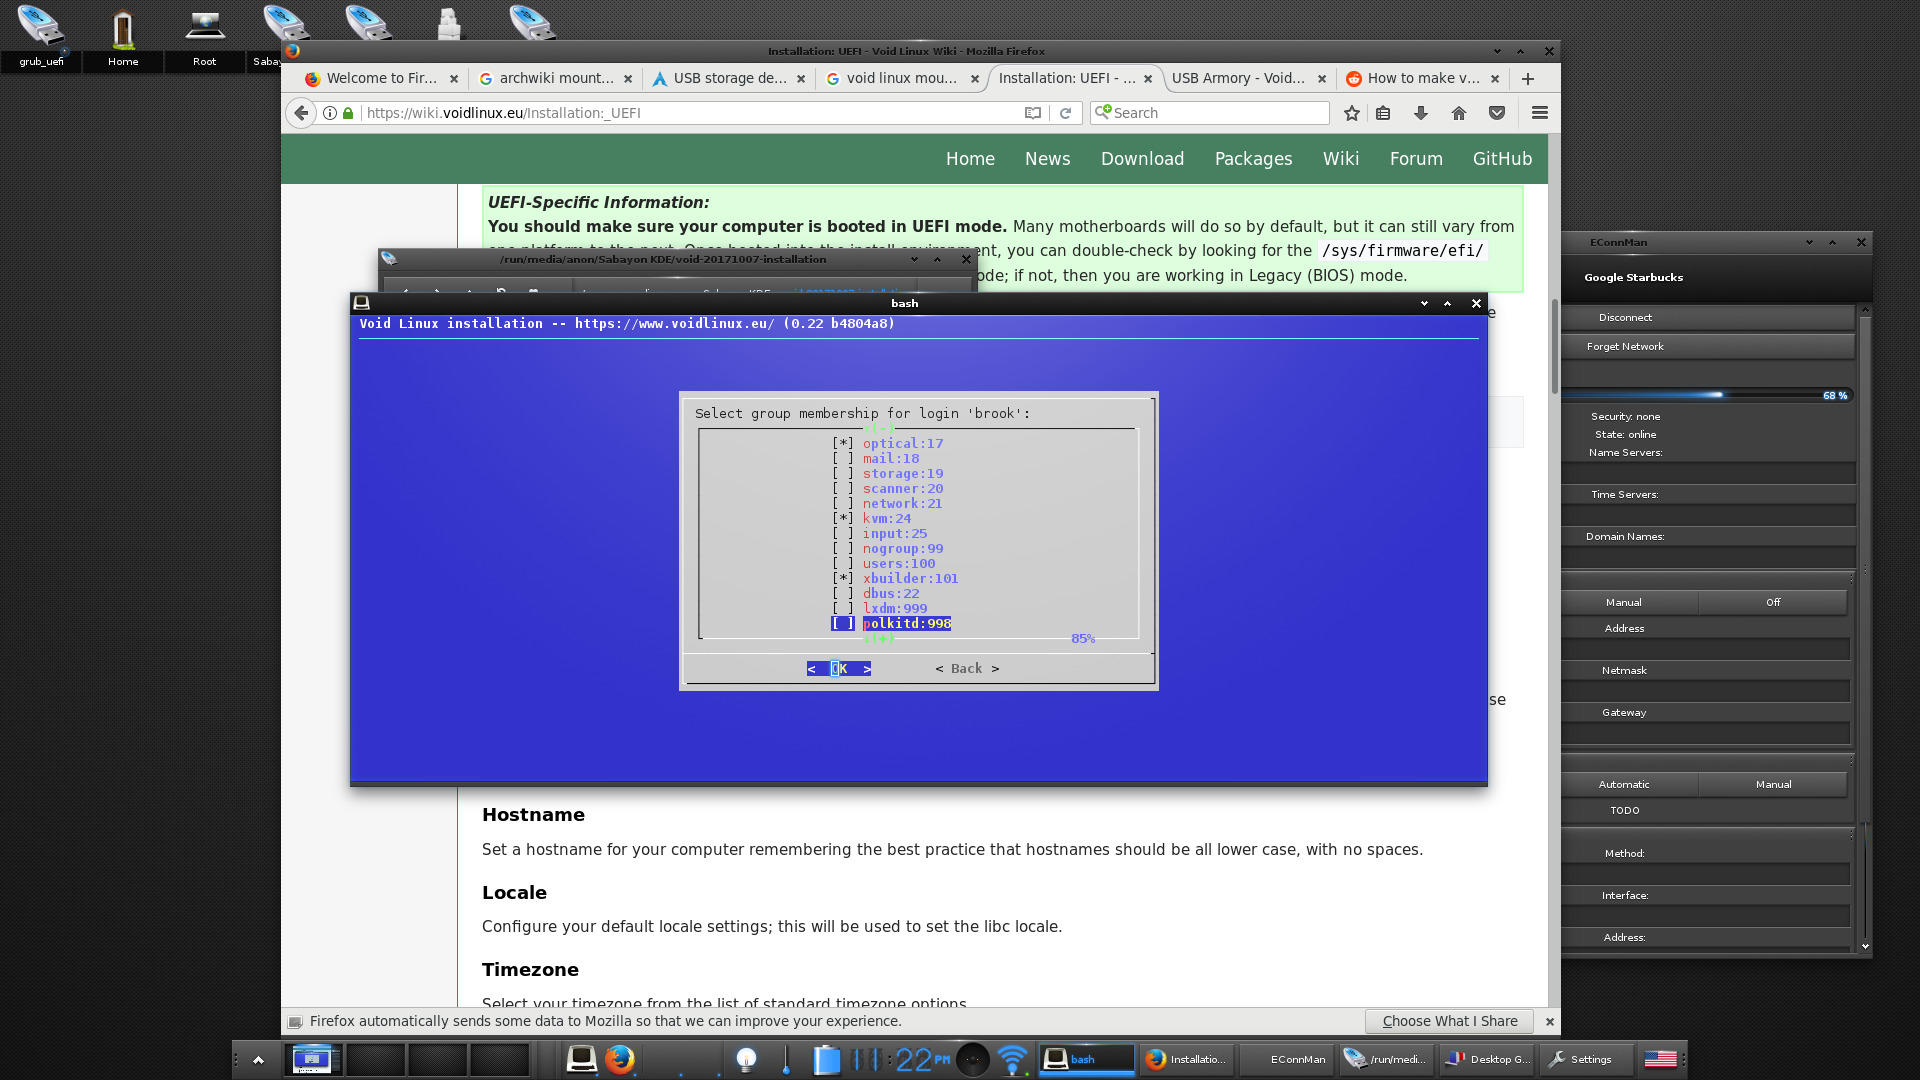Toggle the kvm:24 group checkbox
Image resolution: width=1920 pixels, height=1080 pixels.
(844, 519)
